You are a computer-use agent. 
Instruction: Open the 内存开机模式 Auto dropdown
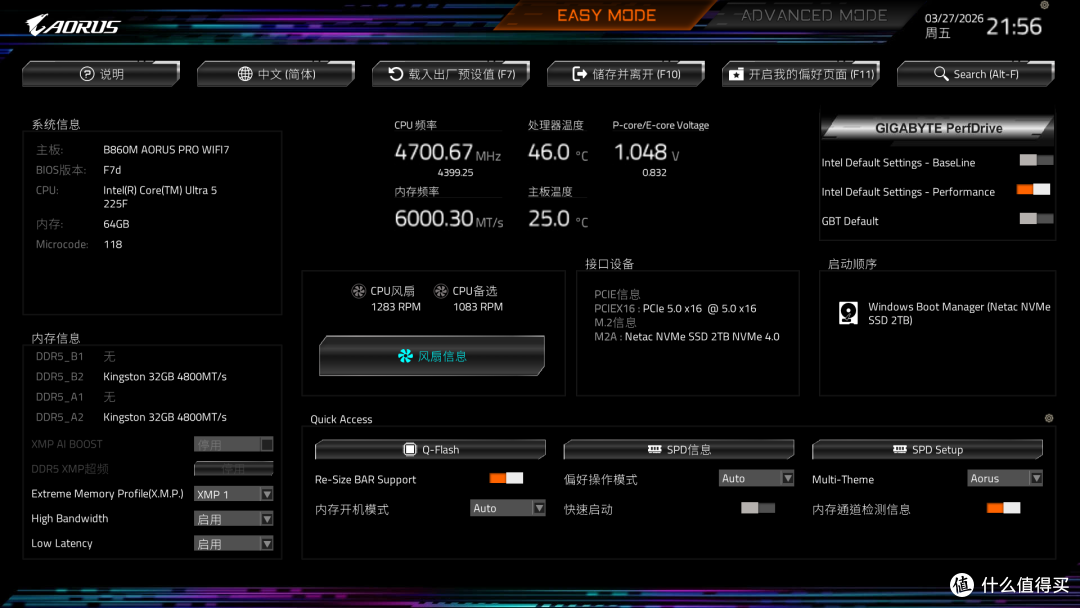[508, 508]
